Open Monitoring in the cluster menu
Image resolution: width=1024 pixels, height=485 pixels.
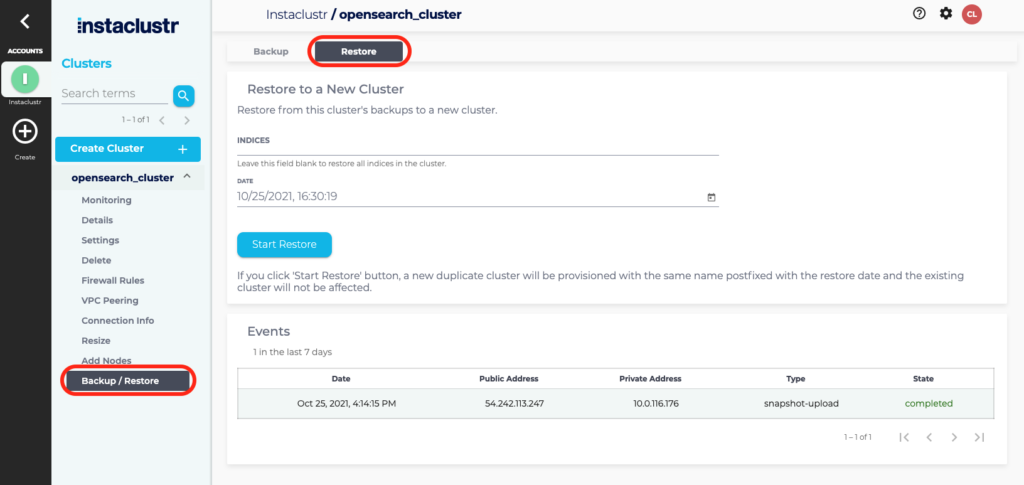click(x=106, y=200)
